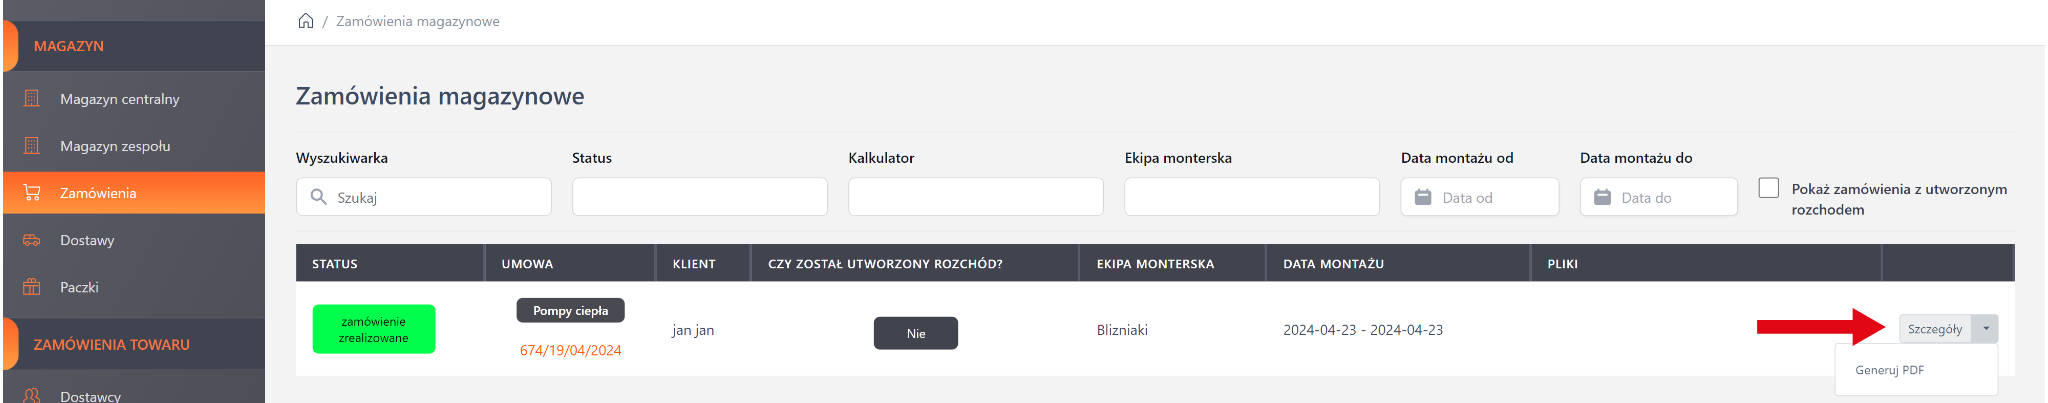The height and width of the screenshot is (403, 2048).
Task: Select Generuj PDF from the dropdown menu
Action: 1889,370
